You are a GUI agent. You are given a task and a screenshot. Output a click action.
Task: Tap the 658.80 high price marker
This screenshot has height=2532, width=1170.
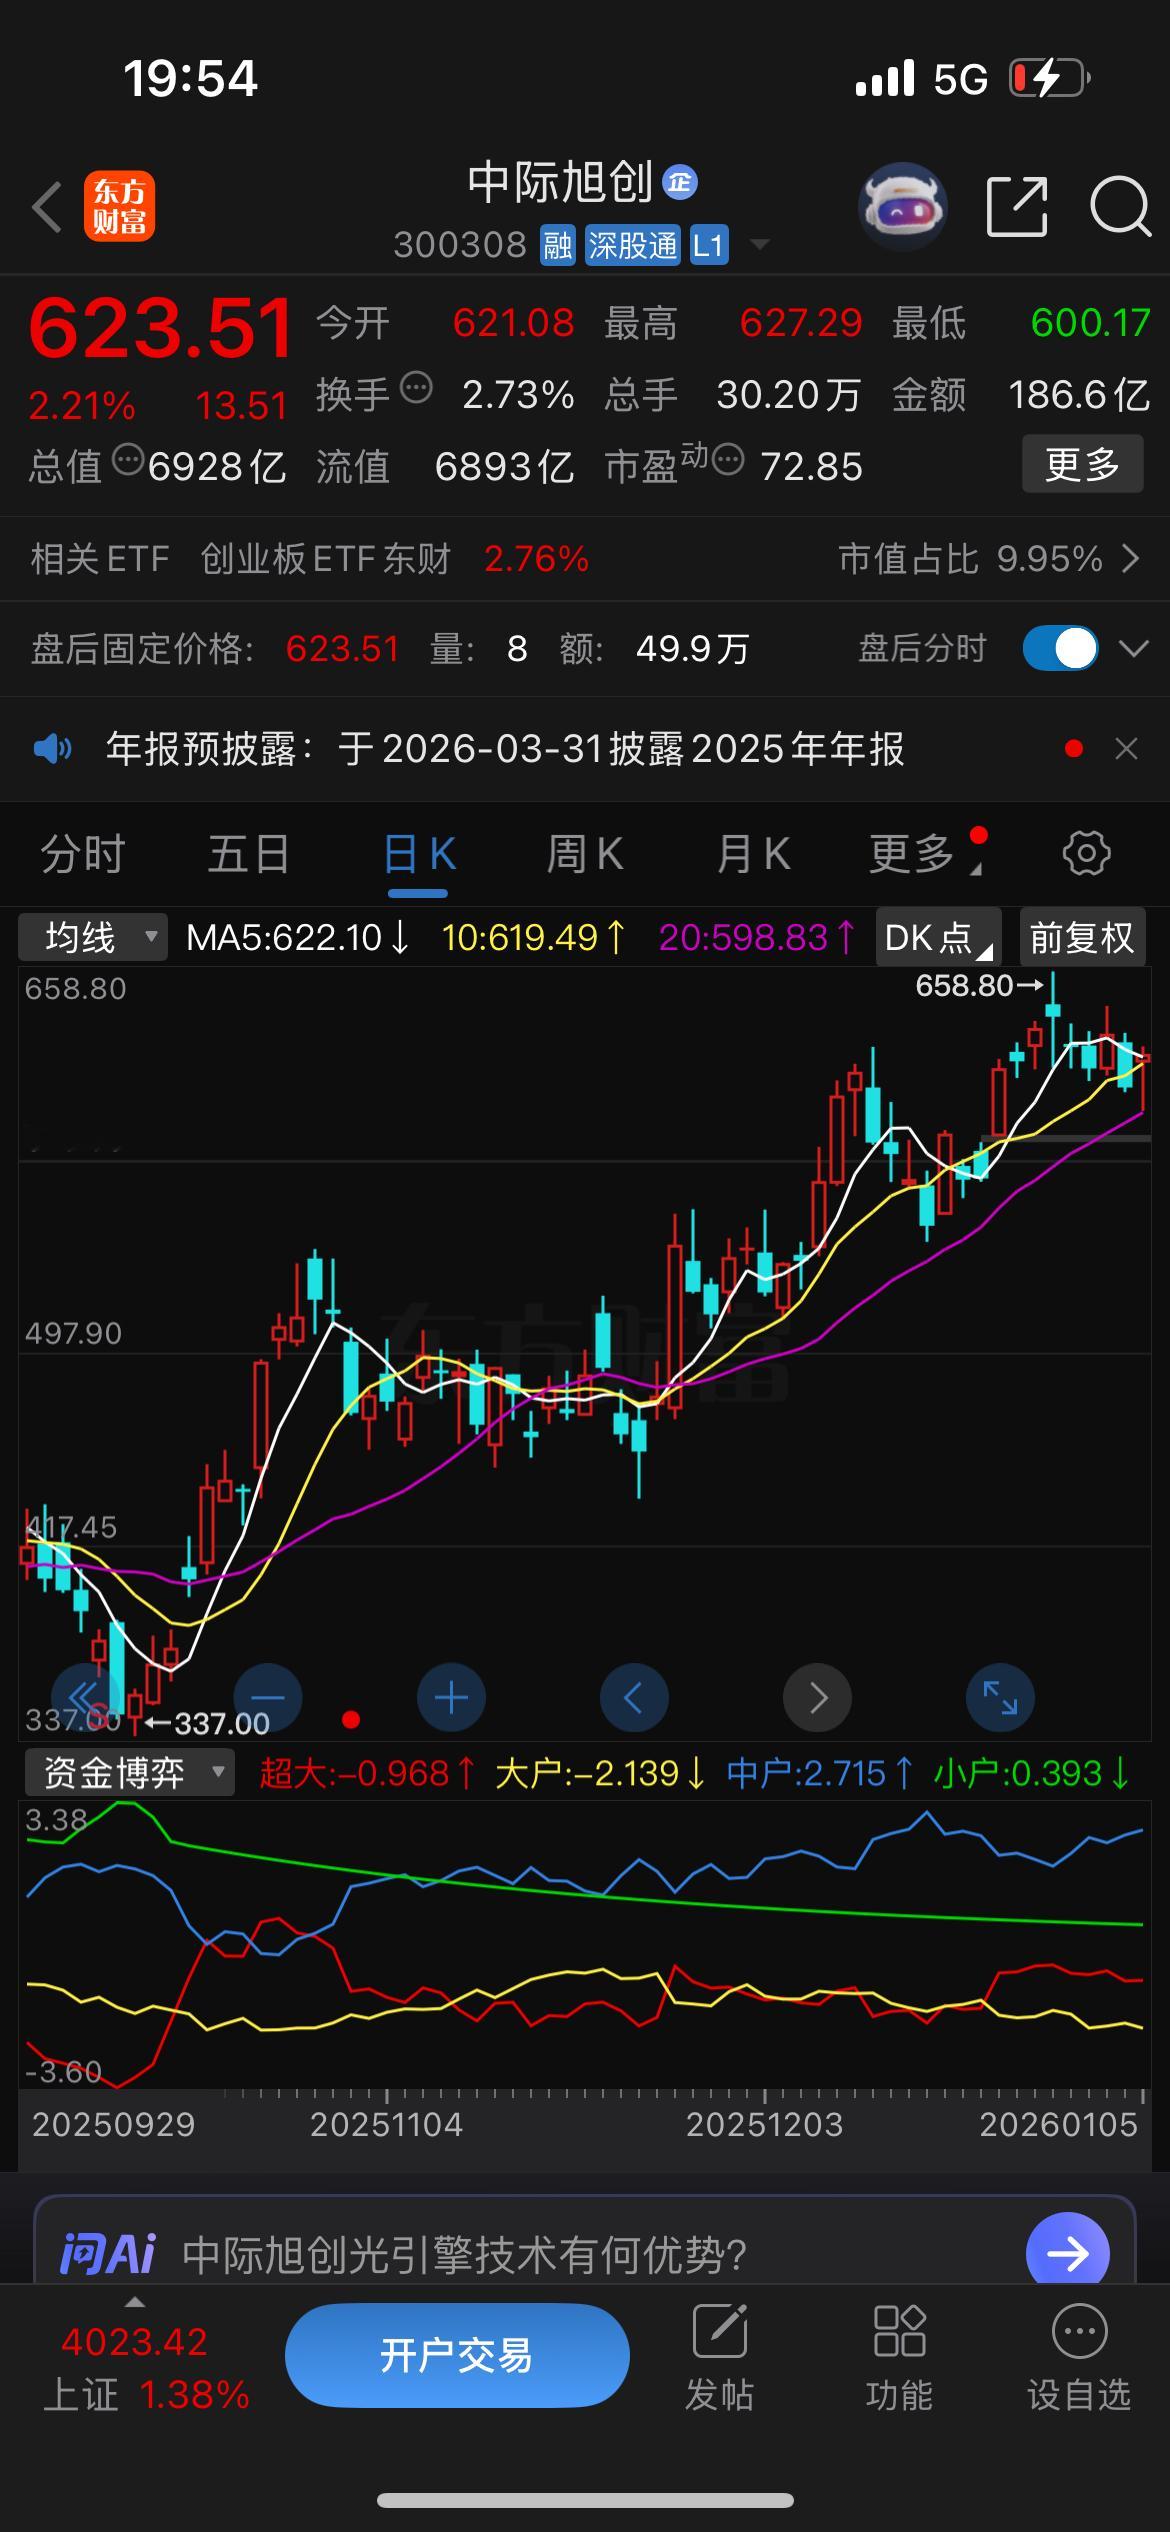[979, 985]
